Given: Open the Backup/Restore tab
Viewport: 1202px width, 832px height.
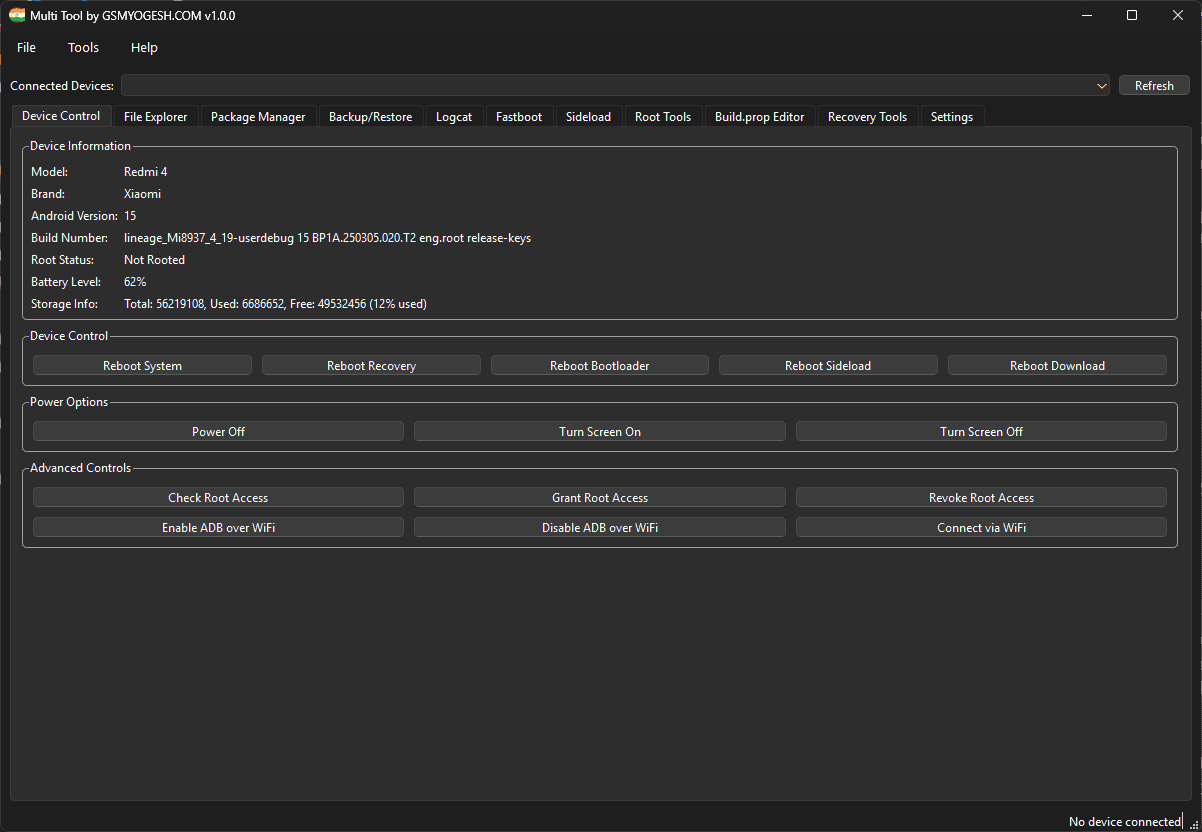Looking at the screenshot, I should (370, 117).
